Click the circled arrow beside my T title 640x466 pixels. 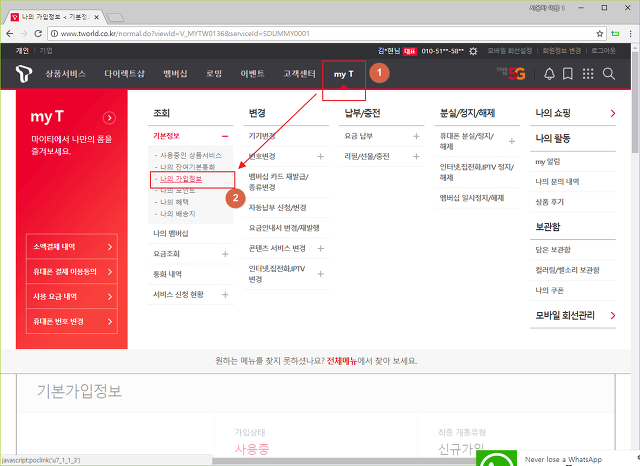[x=109, y=118]
